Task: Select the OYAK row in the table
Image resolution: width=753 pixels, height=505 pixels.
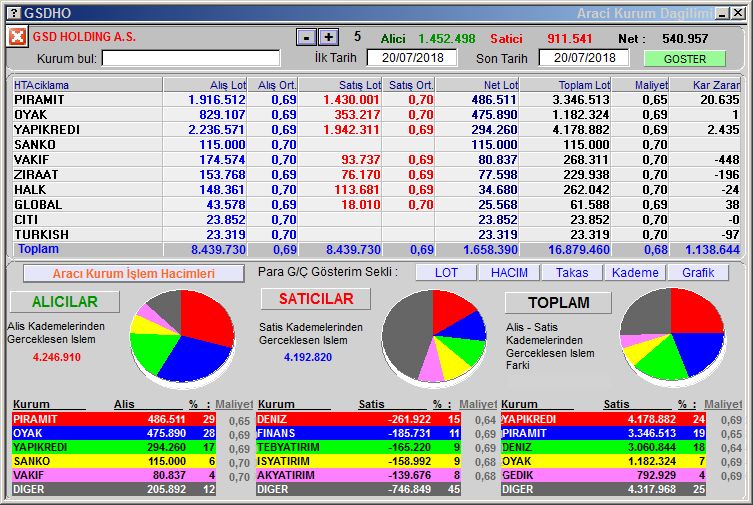Action: coord(376,115)
